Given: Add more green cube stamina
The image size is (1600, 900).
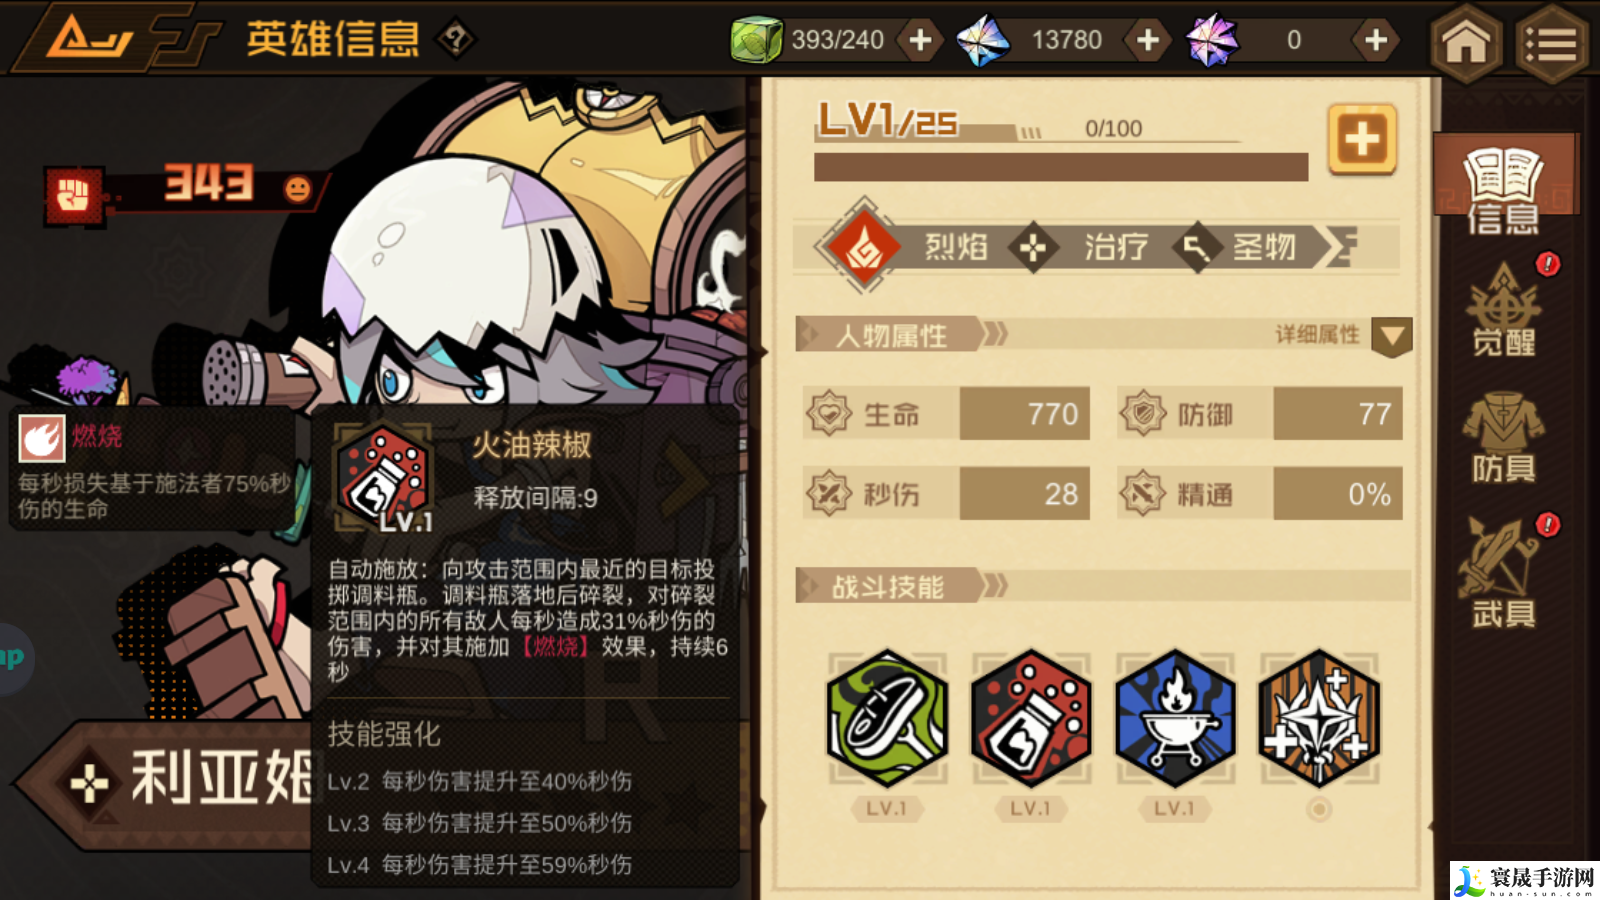Looking at the screenshot, I should coord(921,40).
